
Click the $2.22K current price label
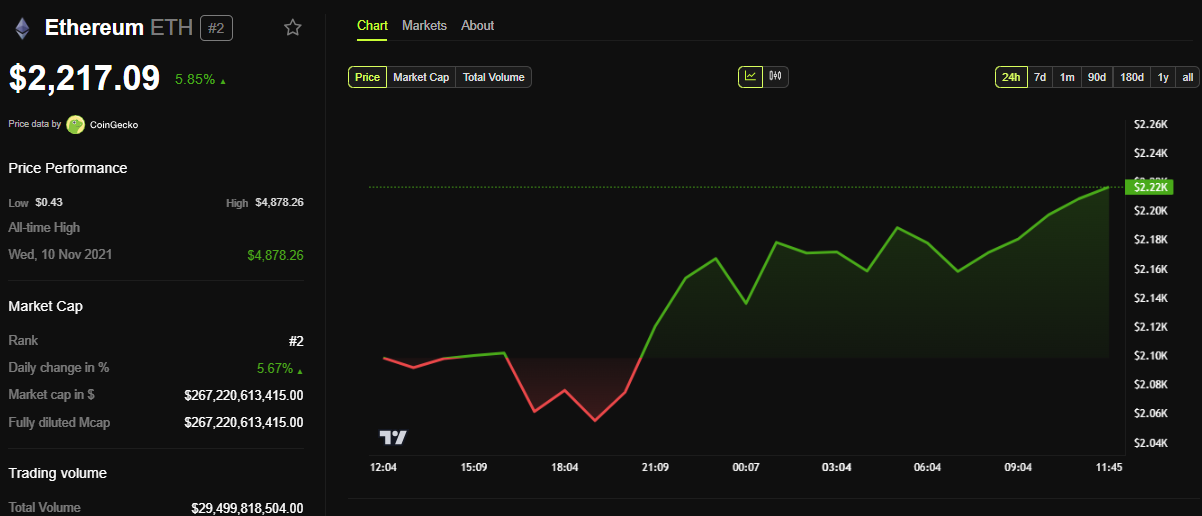1148,187
